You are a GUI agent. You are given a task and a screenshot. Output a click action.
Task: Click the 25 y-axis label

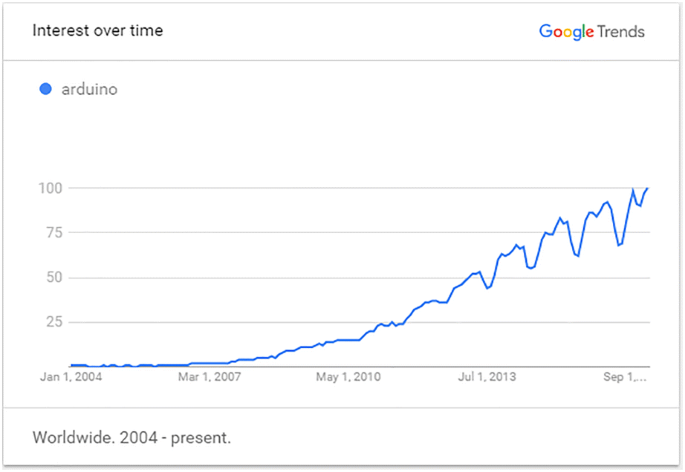tap(55, 322)
